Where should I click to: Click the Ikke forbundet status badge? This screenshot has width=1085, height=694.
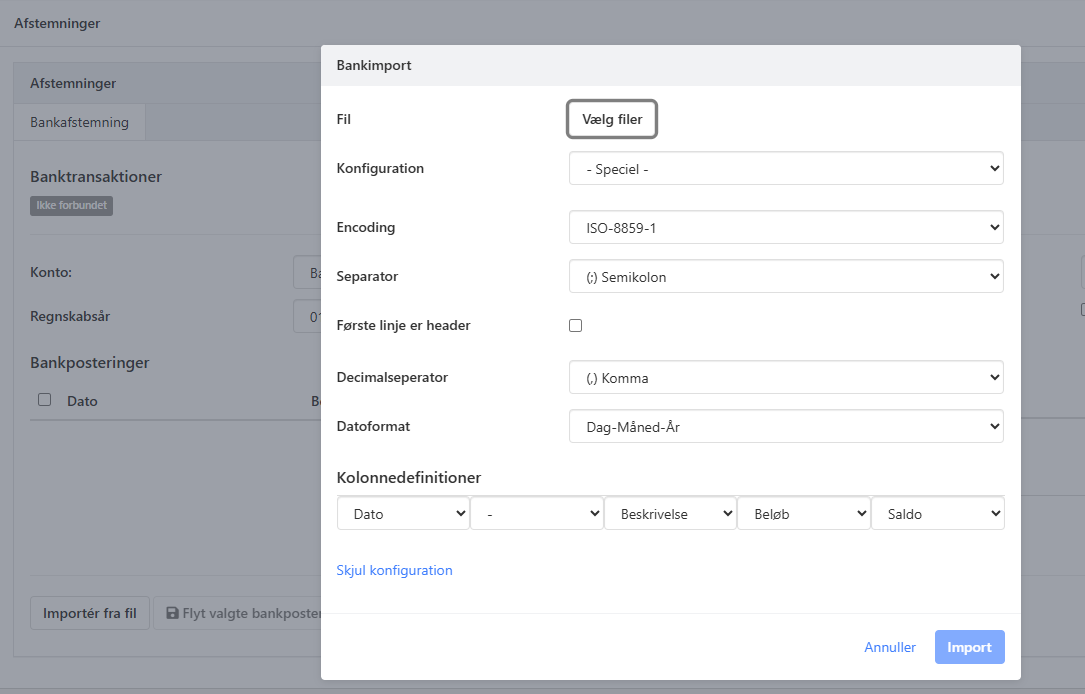[x=71, y=205]
